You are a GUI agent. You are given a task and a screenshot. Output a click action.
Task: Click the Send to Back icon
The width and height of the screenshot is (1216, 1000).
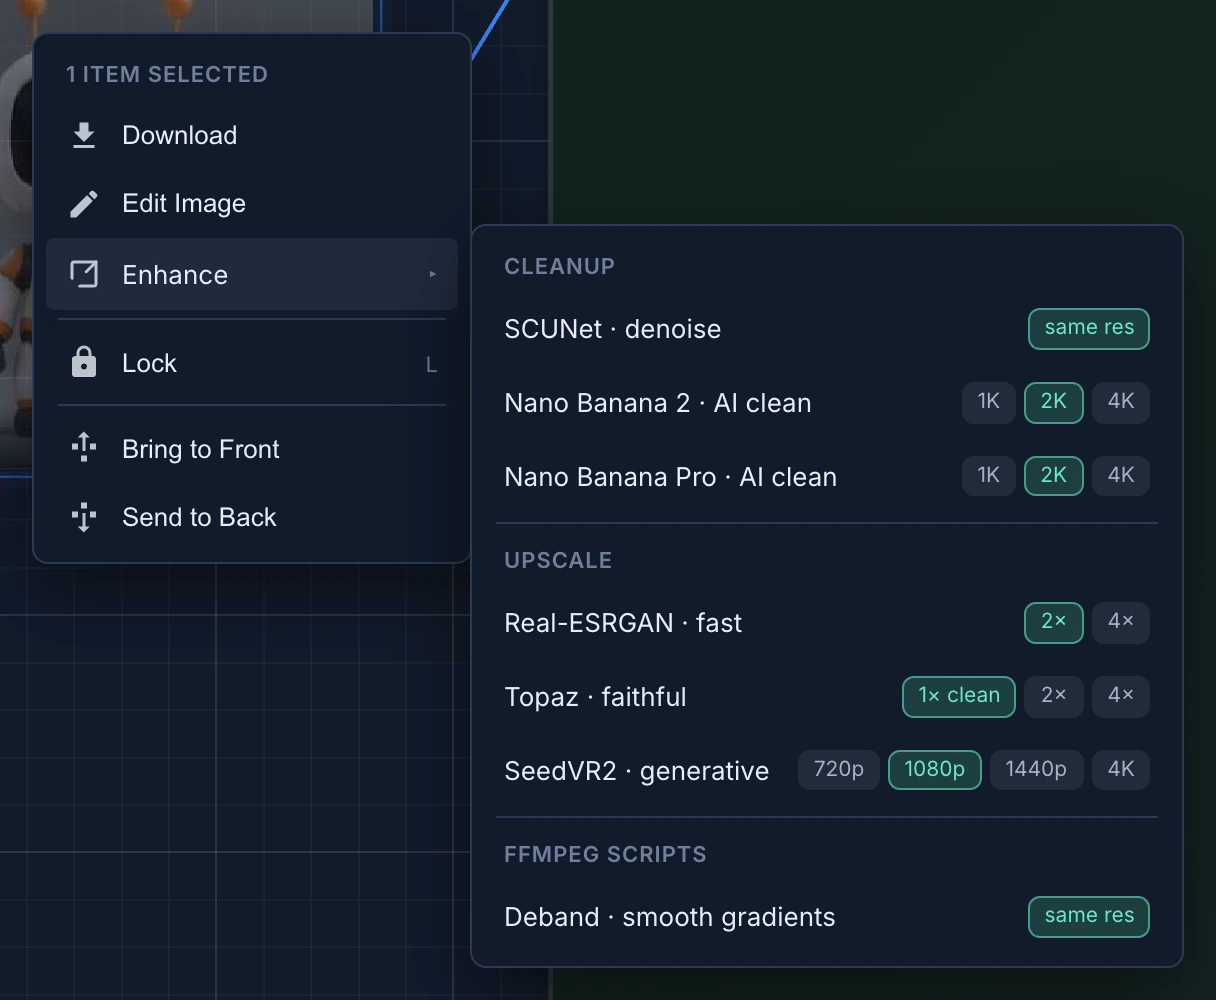84,517
